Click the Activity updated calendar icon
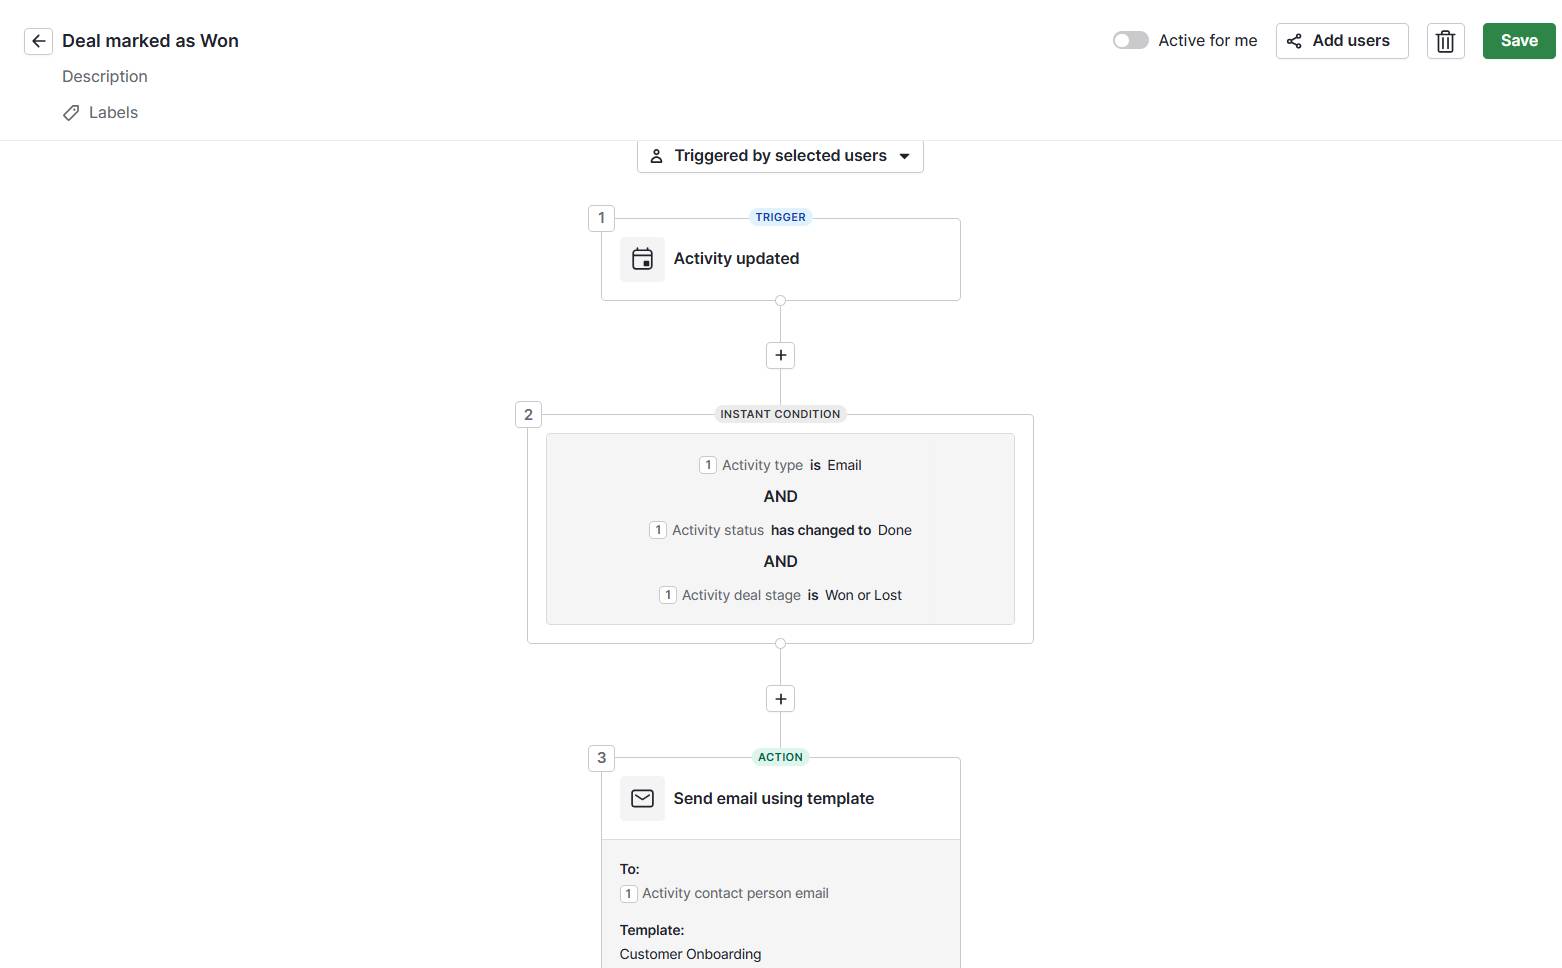Viewport: 1562px width, 968px height. pos(642,259)
